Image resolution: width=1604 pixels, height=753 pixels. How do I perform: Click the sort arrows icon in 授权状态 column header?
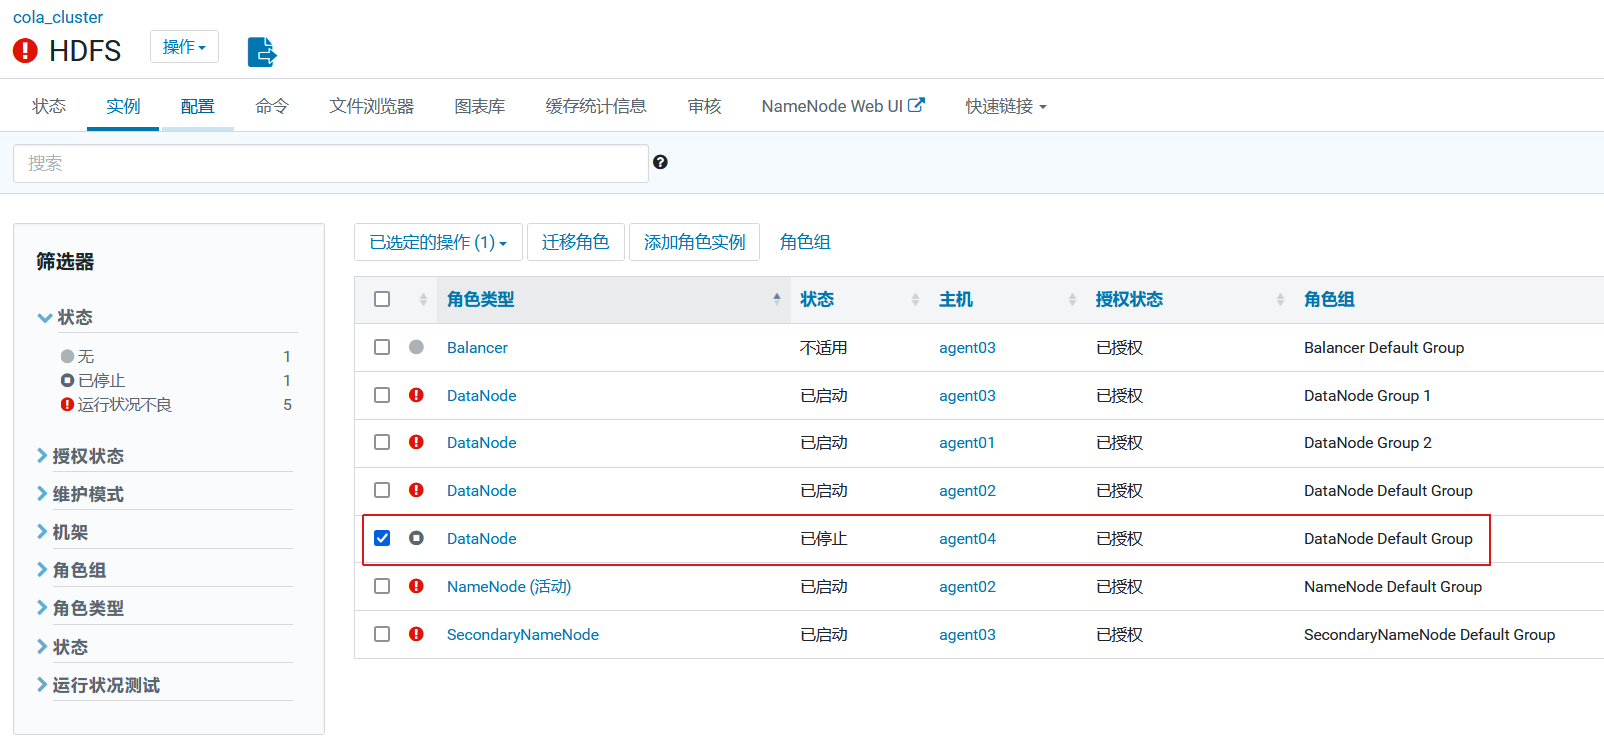1280,300
